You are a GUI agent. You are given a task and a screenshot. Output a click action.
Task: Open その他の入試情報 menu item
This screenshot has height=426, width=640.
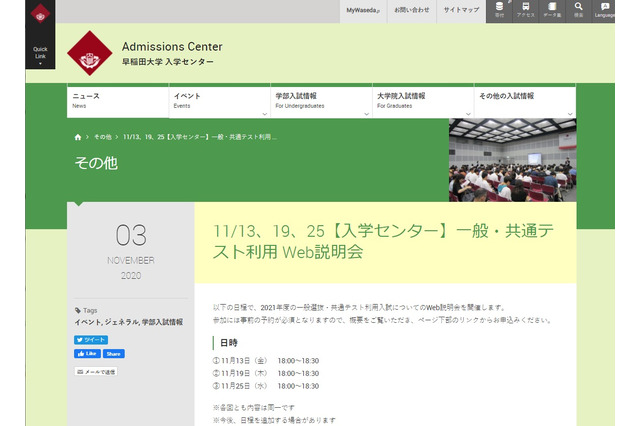pos(525,101)
